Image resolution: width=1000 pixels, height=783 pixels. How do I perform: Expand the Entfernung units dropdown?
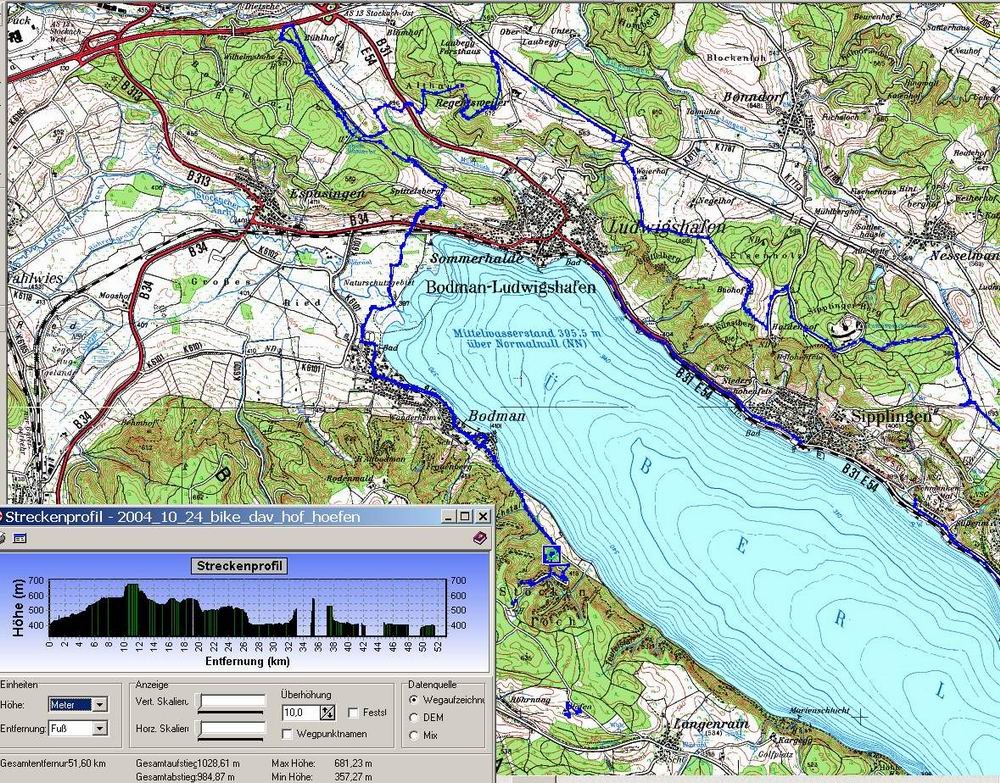[x=99, y=729]
